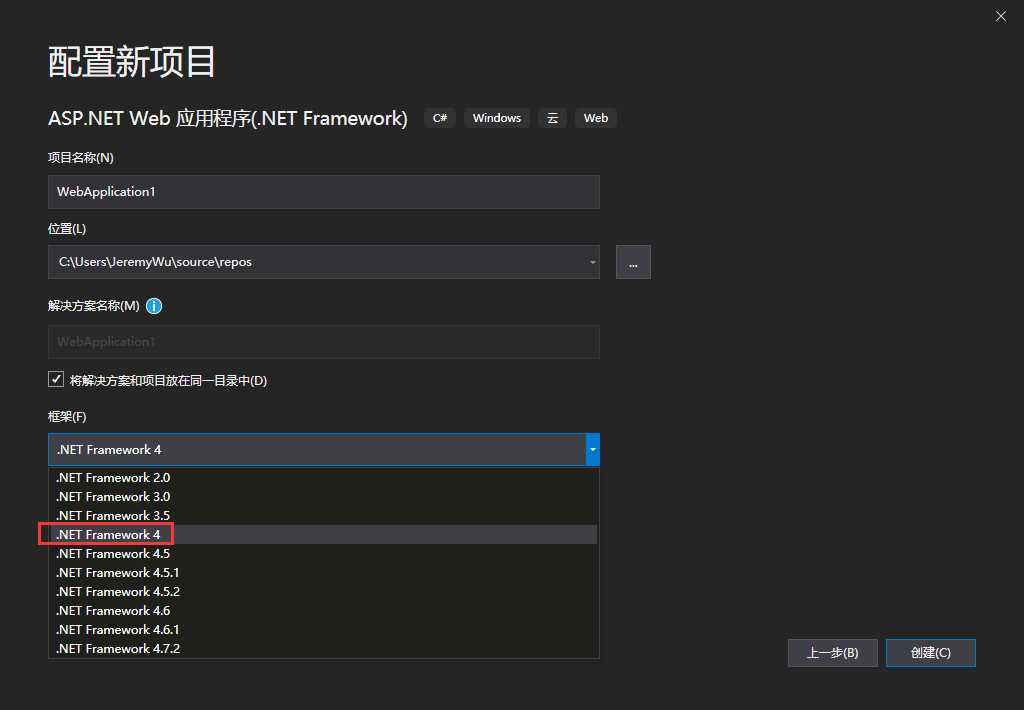1024x710 pixels.
Task: Pick .NET Framework 3.5 option
Action: pos(324,515)
